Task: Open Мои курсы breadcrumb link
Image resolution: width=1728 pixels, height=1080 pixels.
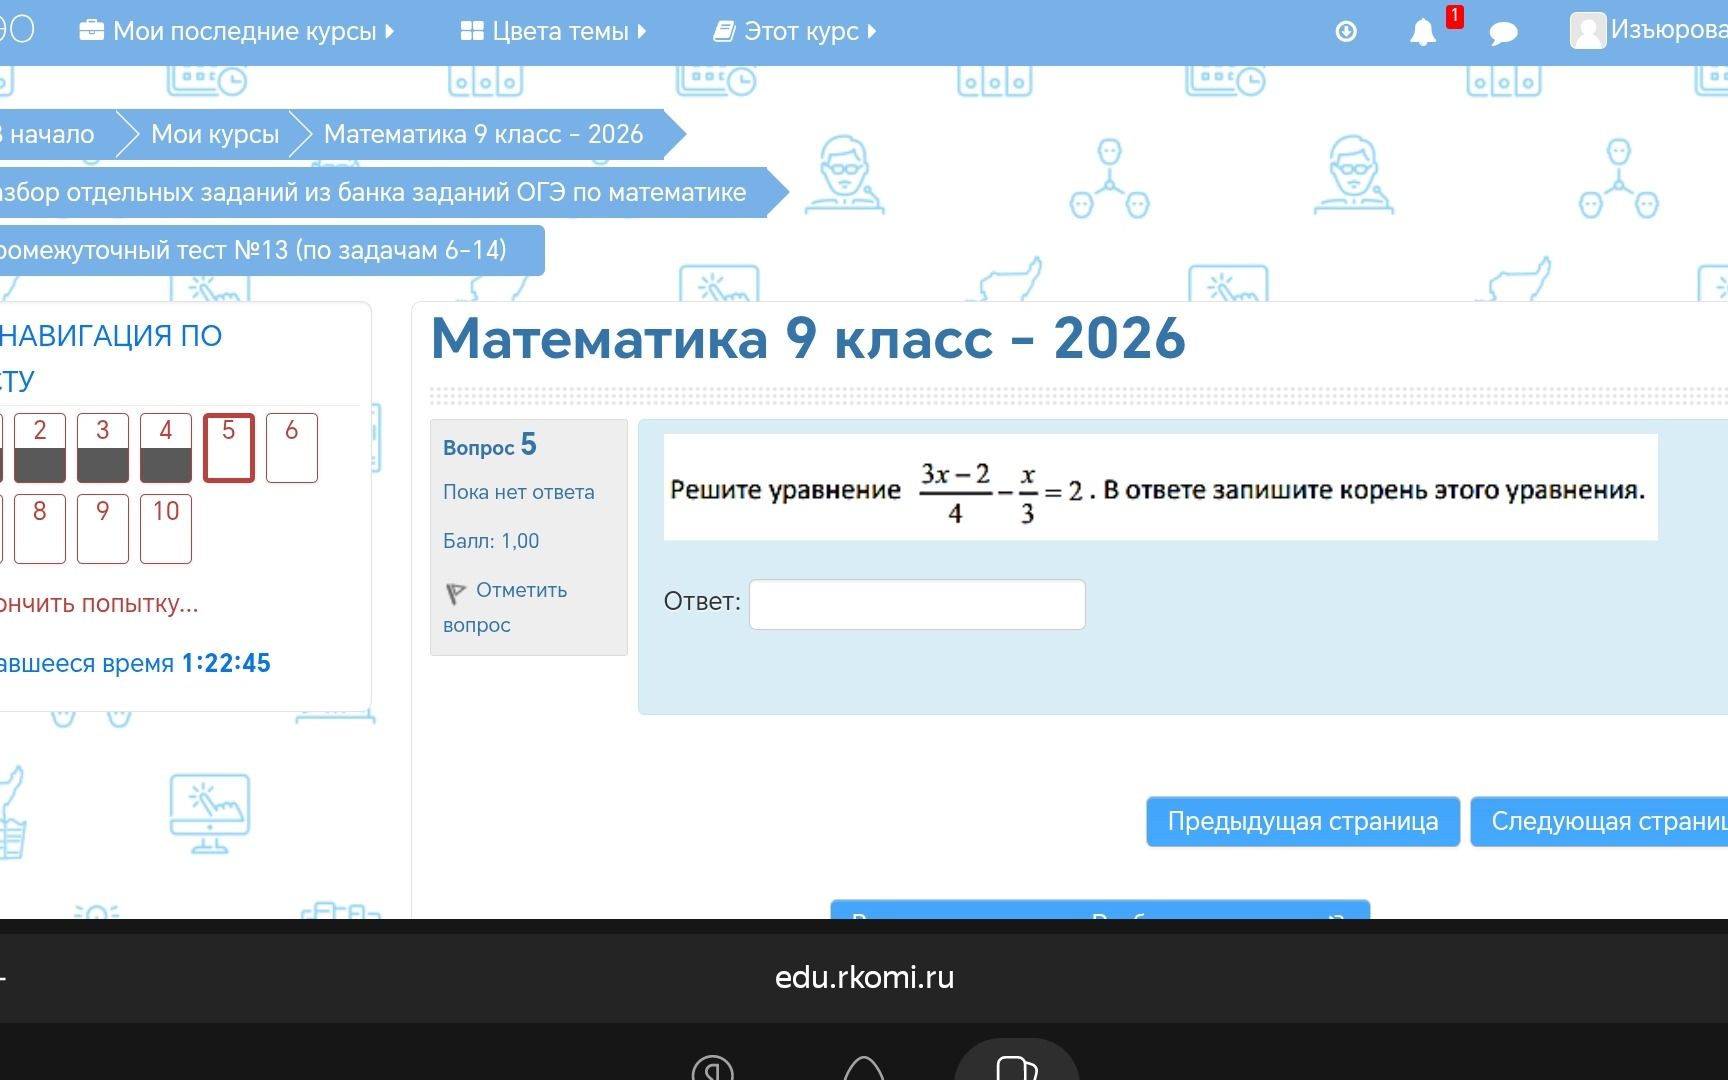Action: click(x=215, y=134)
